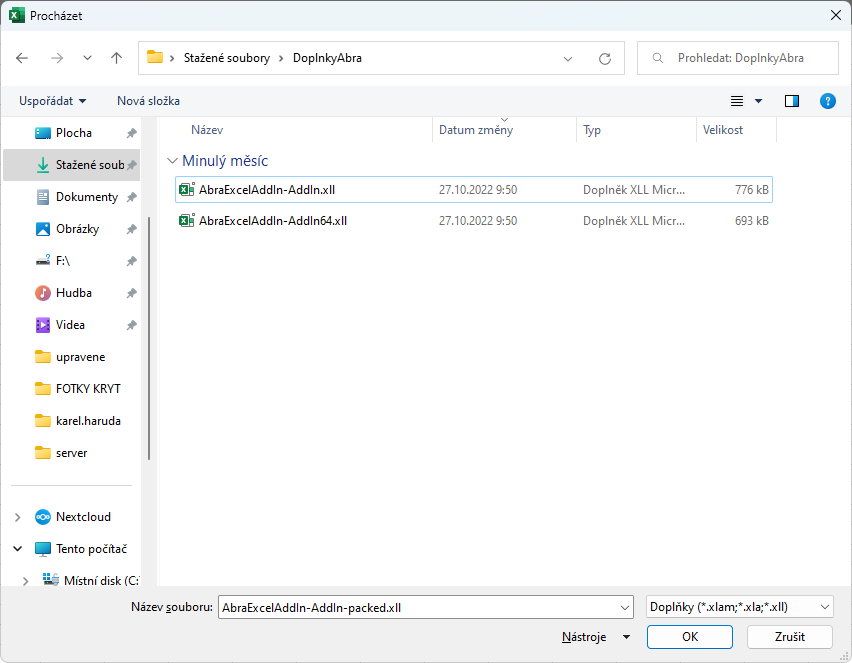Select DoplnkyAbra in address breadcrumb
This screenshot has height=663, width=852.
[327, 58]
